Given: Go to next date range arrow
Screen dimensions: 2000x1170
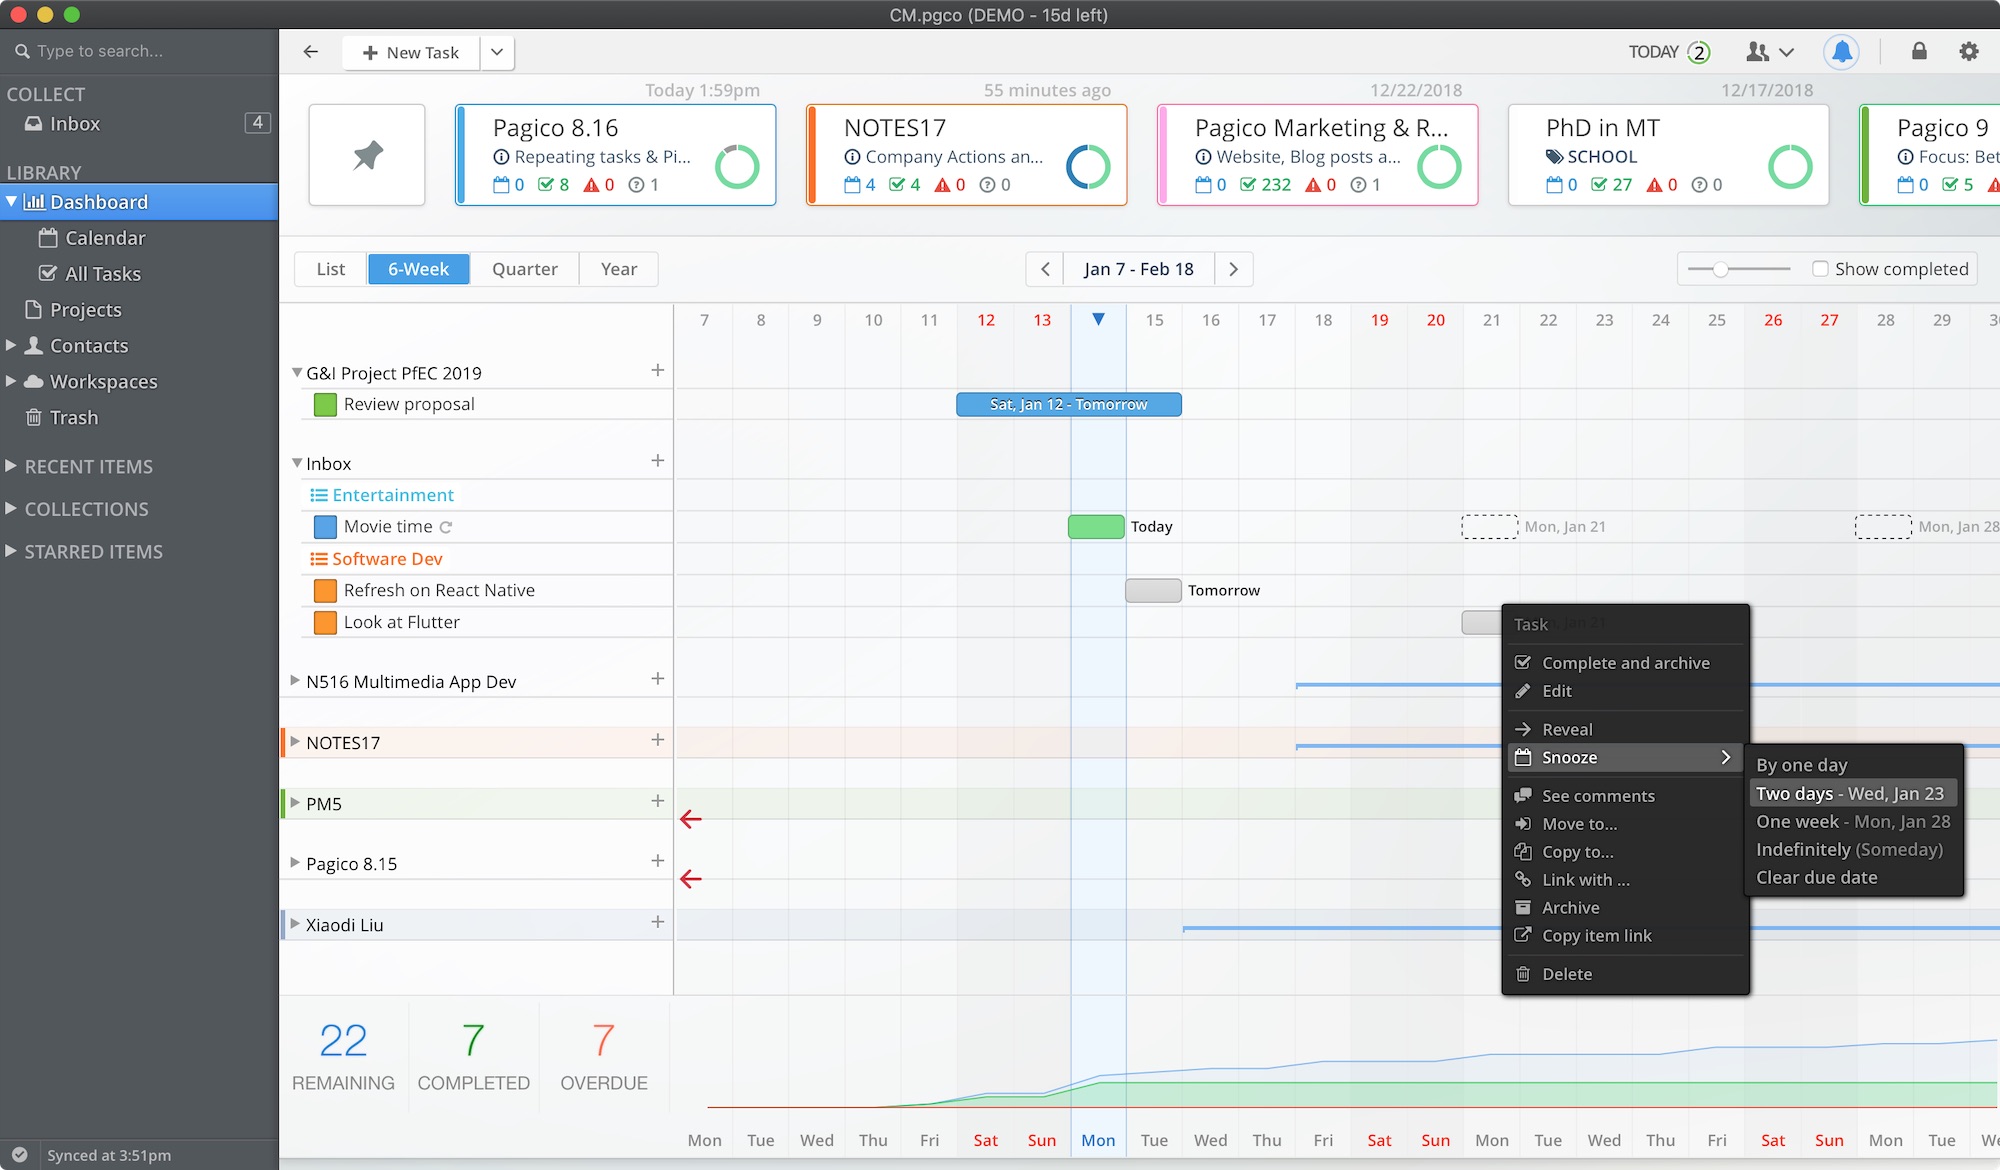Looking at the screenshot, I should coord(1233,269).
